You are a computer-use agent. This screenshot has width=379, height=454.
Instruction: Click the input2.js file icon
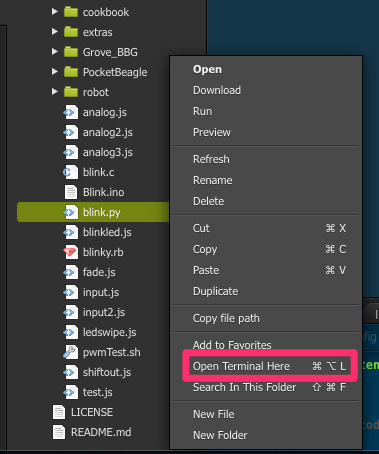tap(70, 312)
